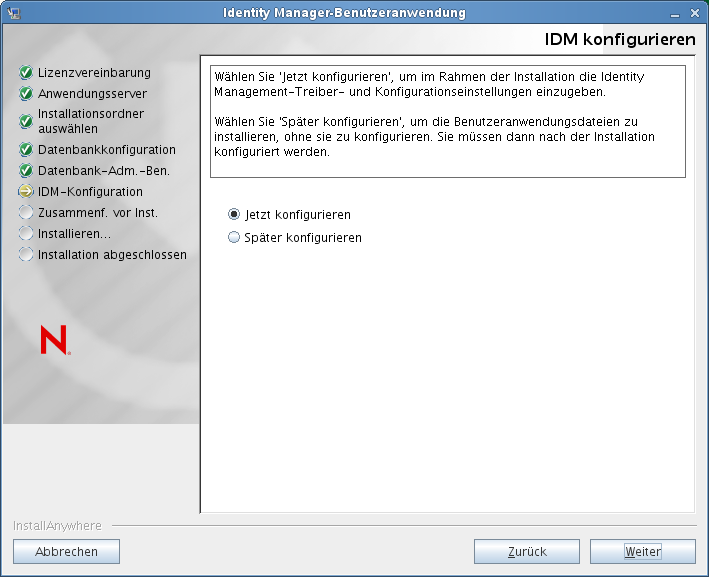Click the Abbrechen button
Viewport: 709px width, 577px height.
(66, 551)
